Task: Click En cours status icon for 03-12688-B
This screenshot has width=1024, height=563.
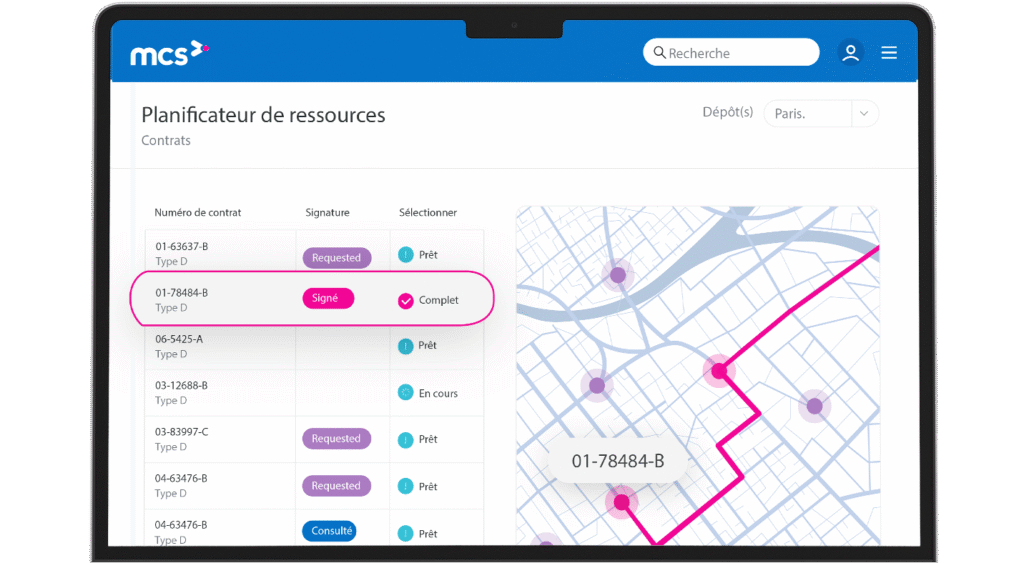Action: pyautogui.click(x=406, y=393)
